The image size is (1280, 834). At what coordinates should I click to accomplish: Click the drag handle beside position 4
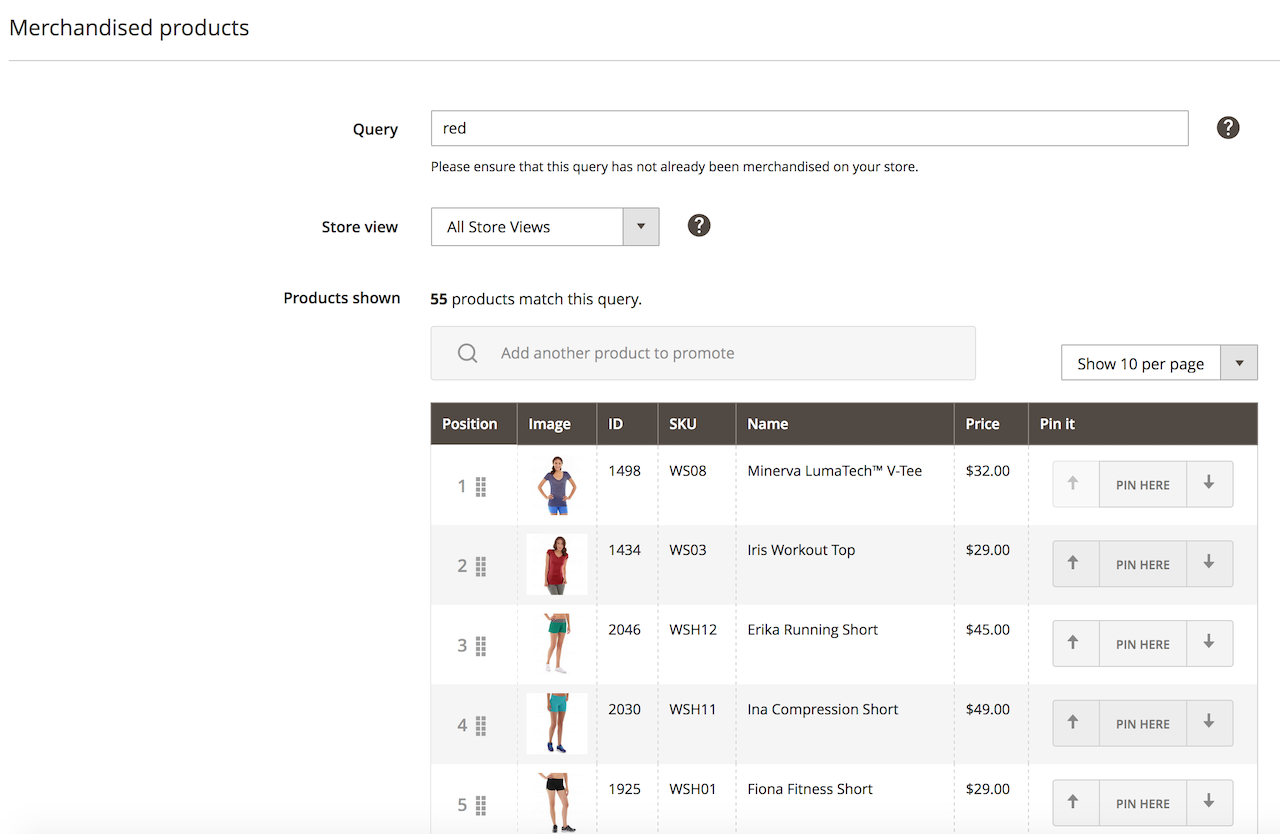point(481,723)
